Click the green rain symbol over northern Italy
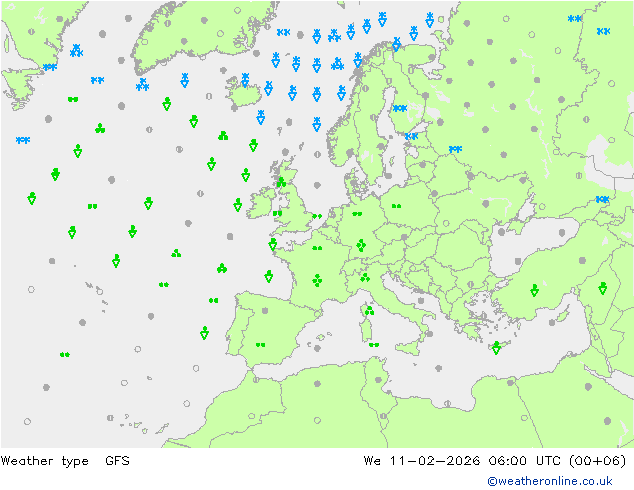634x490 pixels. pos(365,277)
